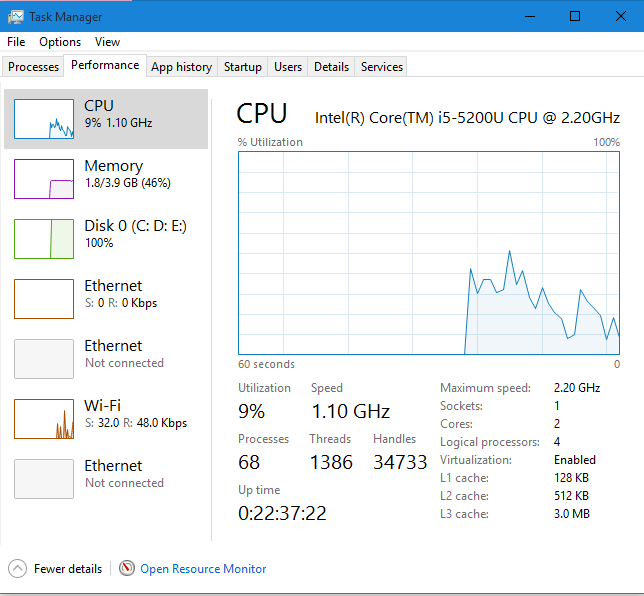Maximize the Task Manager window

(x=575, y=16)
